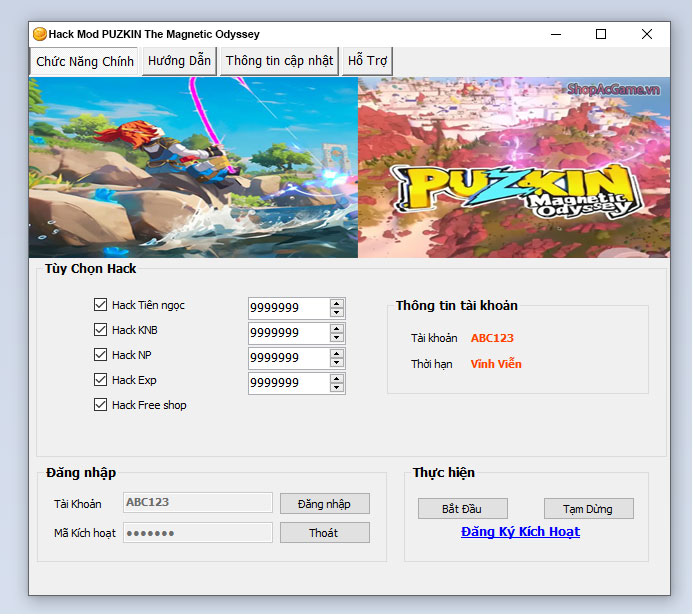Click the Mã Kích hoạt password field

198,533
